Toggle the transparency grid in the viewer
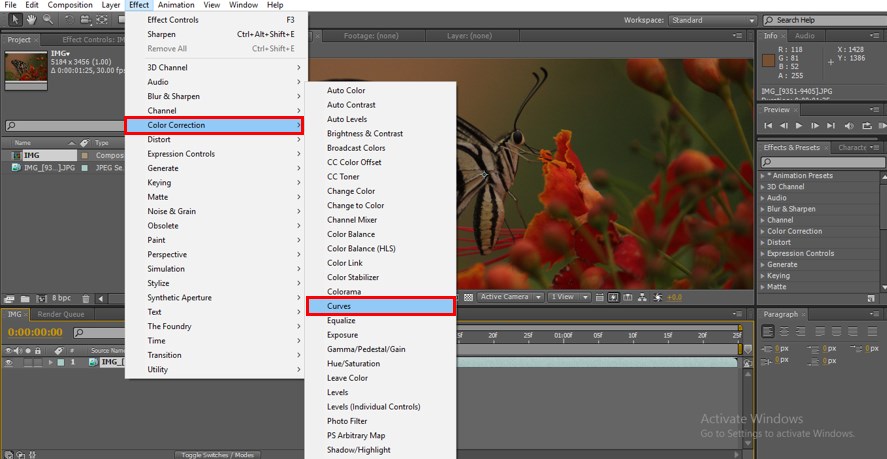887x459 pixels. pos(468,297)
